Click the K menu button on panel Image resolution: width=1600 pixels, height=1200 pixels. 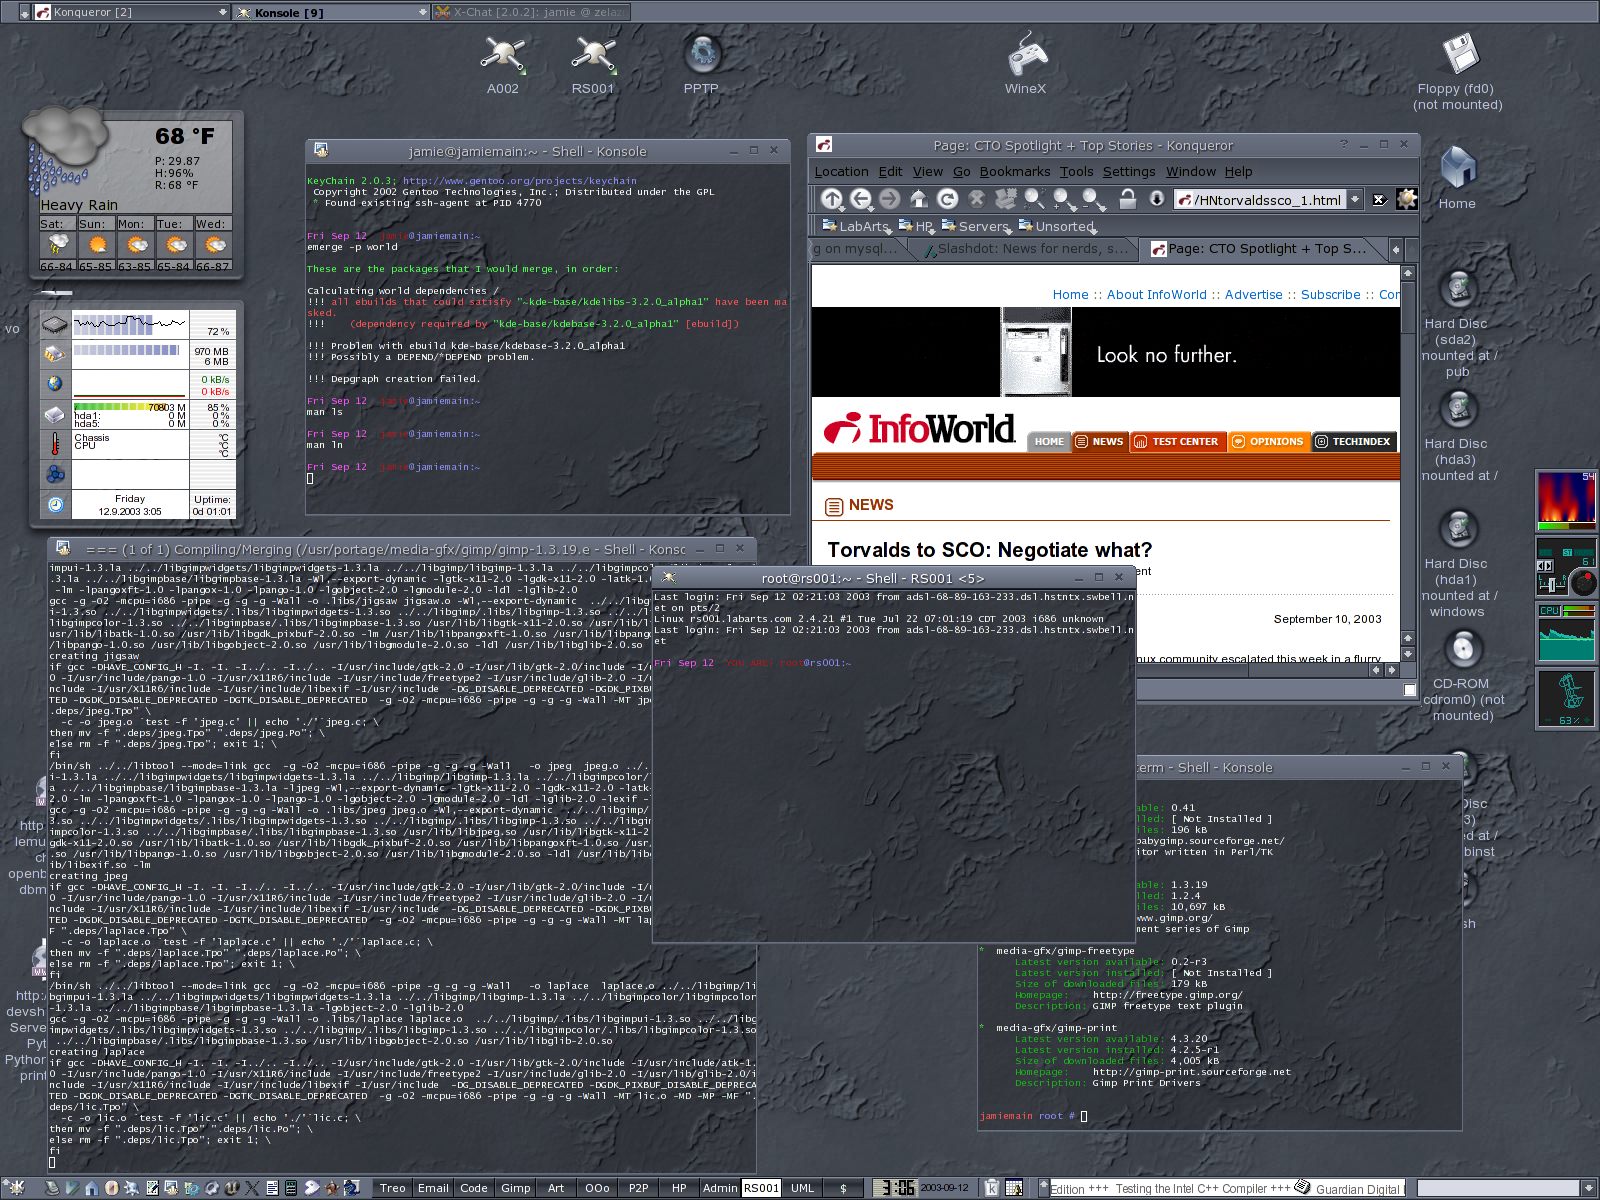tap(16, 1188)
